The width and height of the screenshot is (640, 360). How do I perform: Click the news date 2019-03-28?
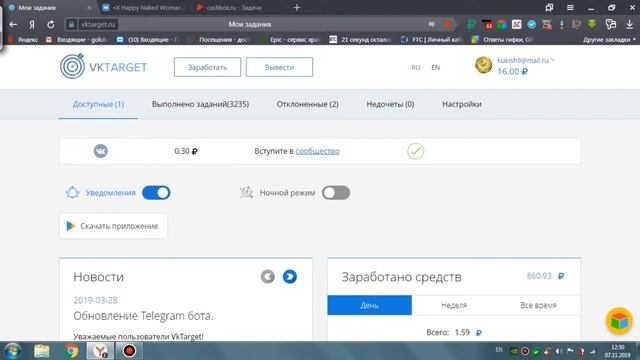pyautogui.click(x=95, y=300)
